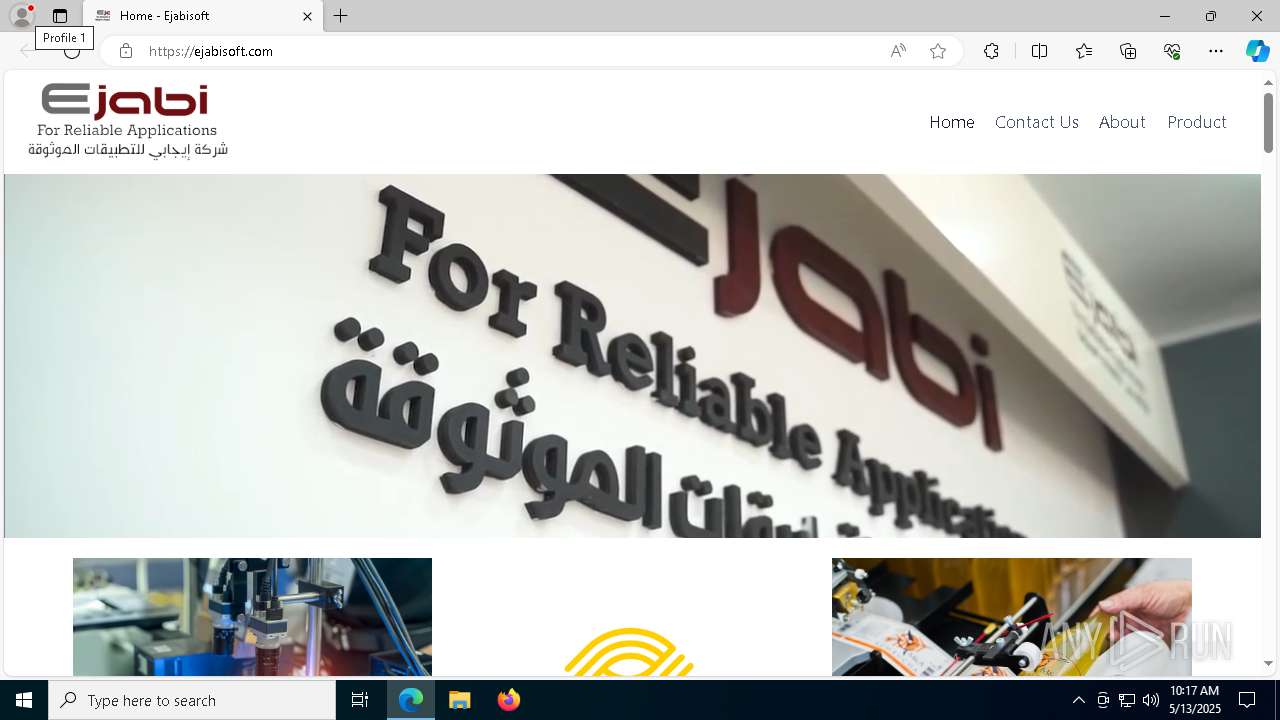Activate Read aloud icon in address bar
The height and width of the screenshot is (720, 1280).
[898, 51]
